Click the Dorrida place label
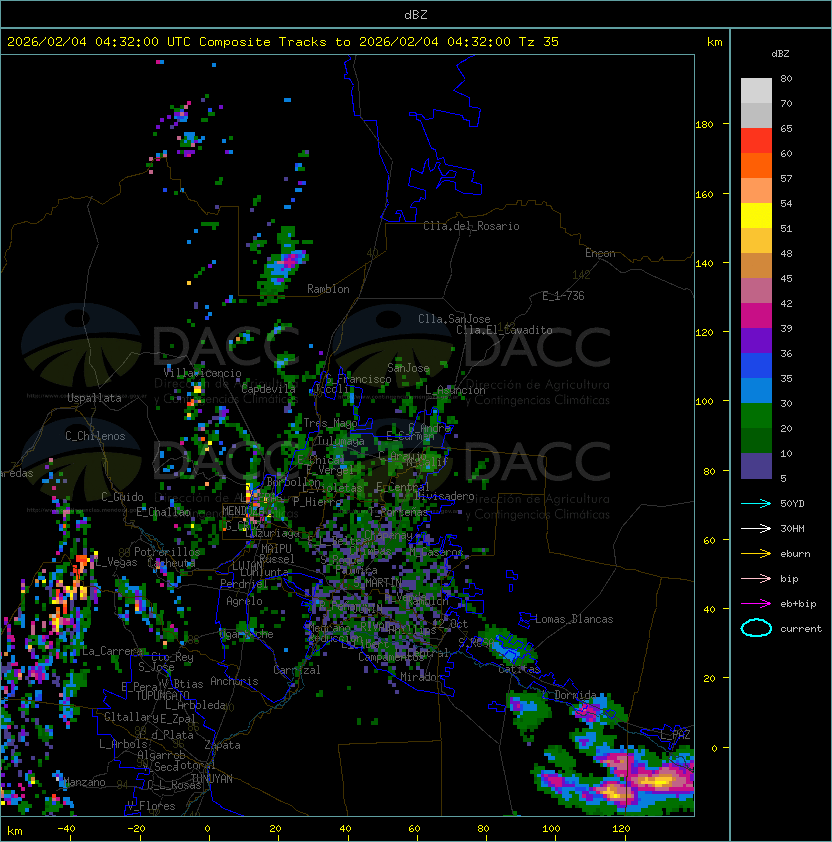832x842 pixels. tap(575, 695)
